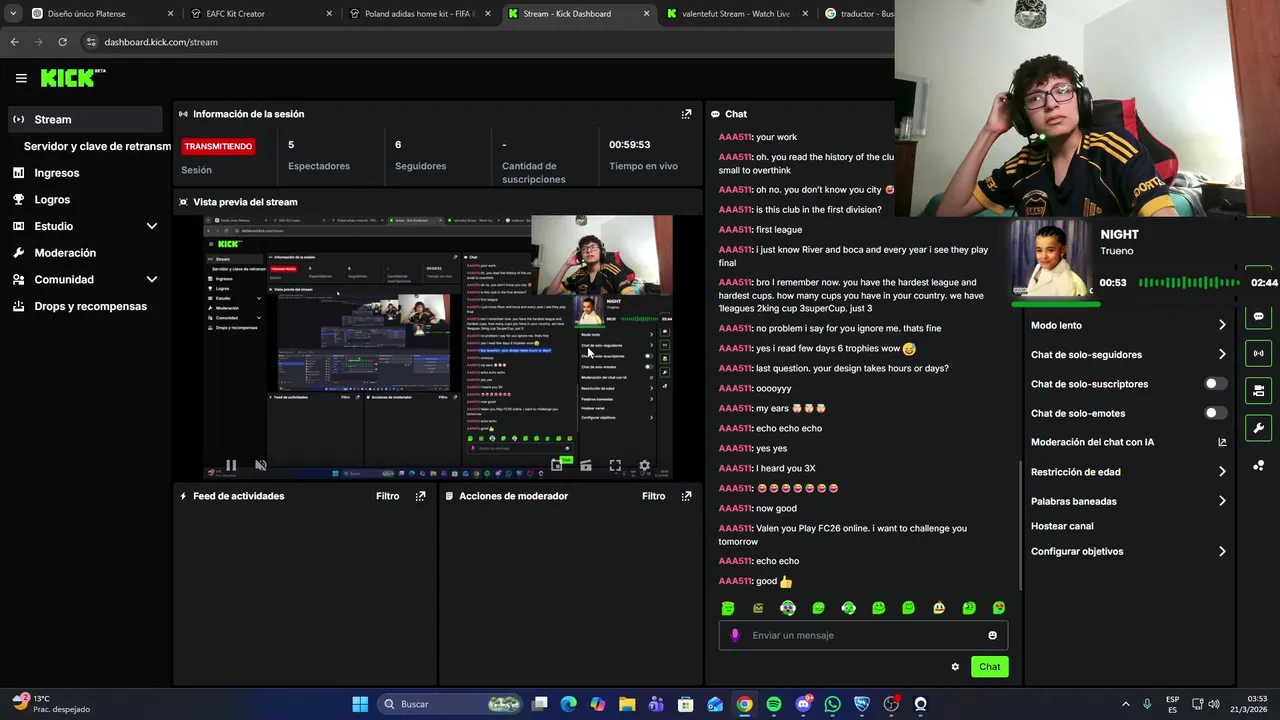Open stream preview settings gear
The width and height of the screenshot is (1280, 720).
tap(644, 465)
